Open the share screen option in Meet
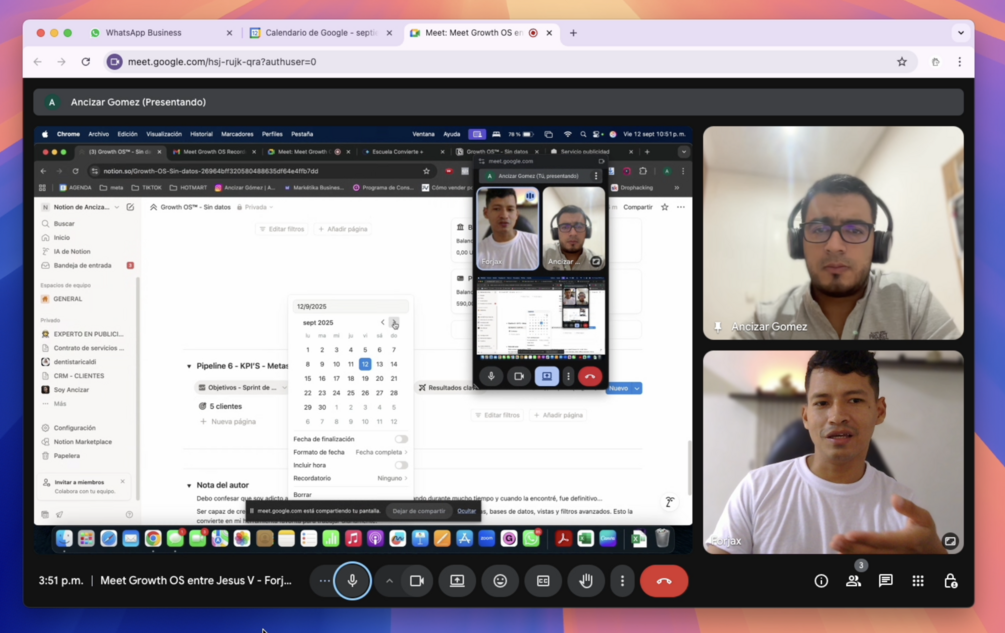1005x633 pixels. (457, 581)
